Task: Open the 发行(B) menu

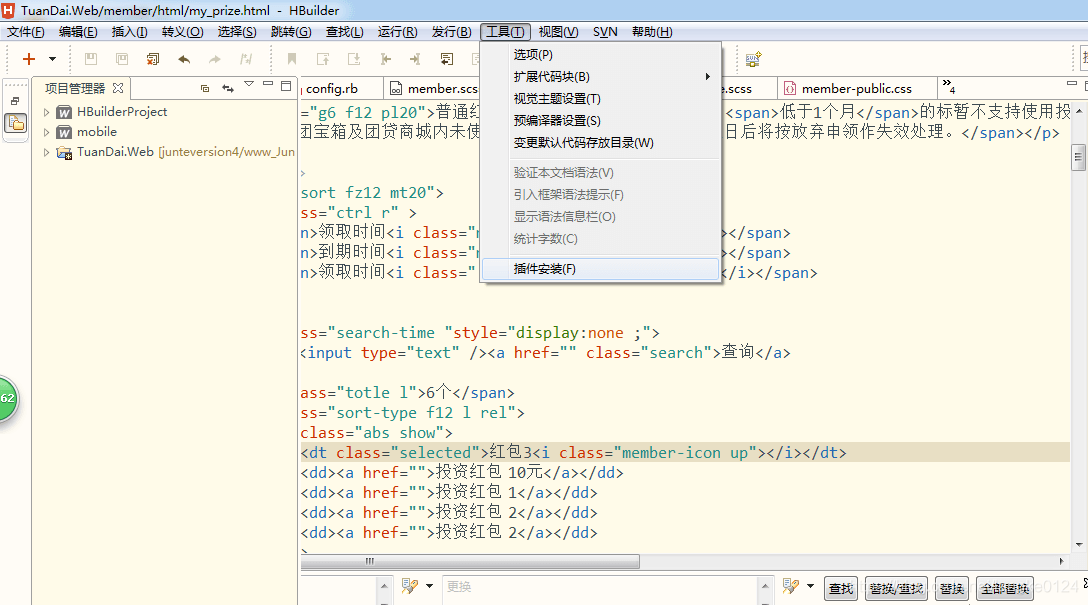Action: tap(451, 32)
